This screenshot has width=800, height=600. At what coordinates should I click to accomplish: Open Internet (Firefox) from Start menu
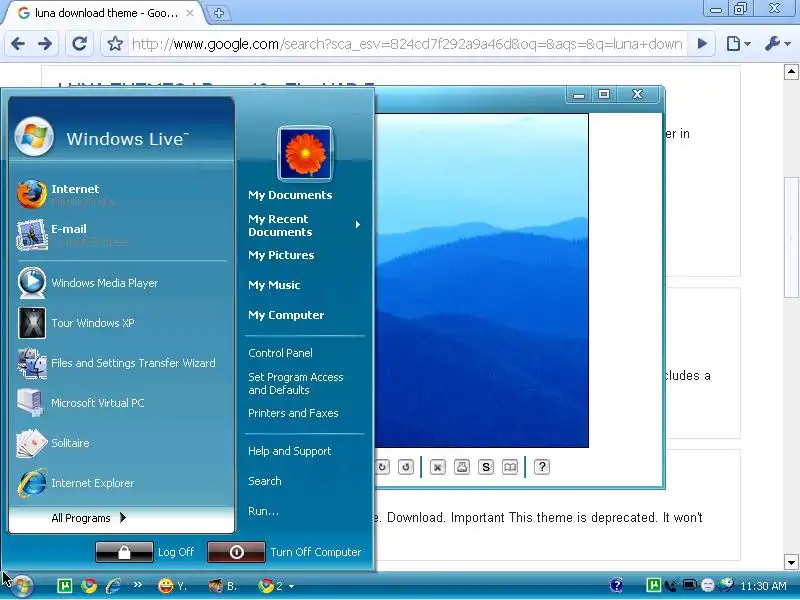(x=121, y=194)
